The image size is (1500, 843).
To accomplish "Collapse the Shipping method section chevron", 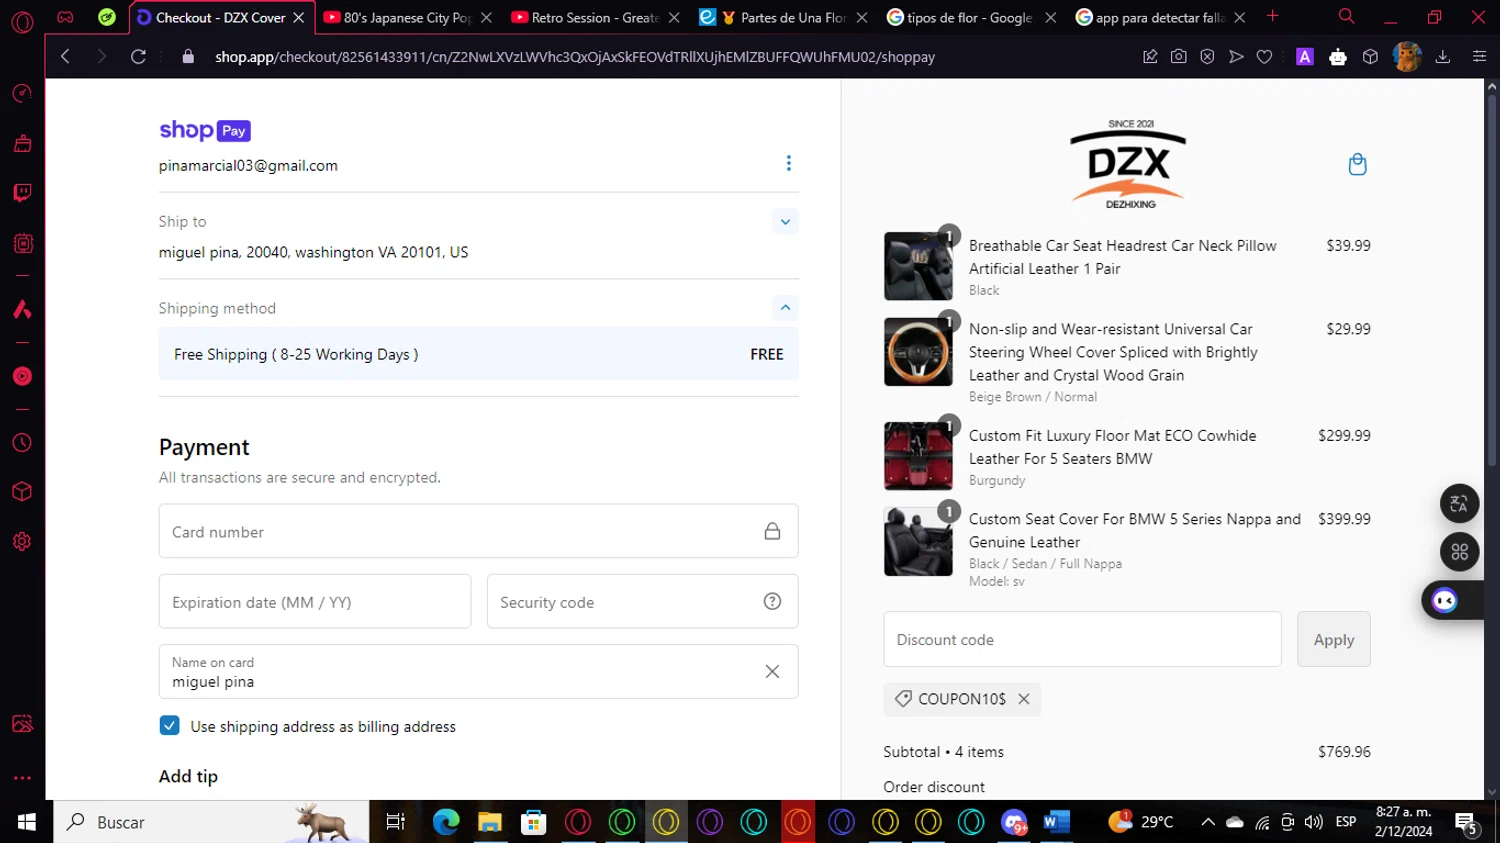I will (x=785, y=307).
